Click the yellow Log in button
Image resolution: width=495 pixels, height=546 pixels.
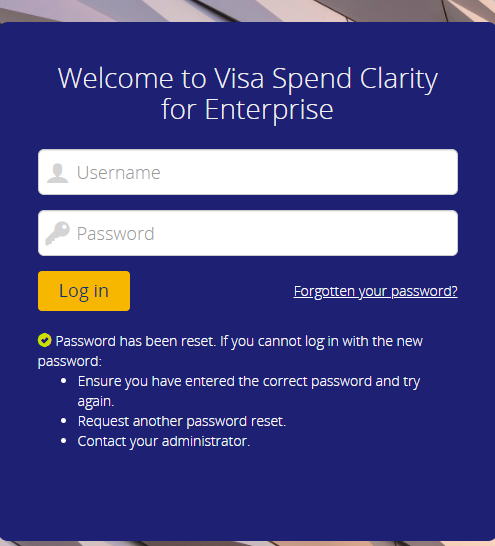tap(84, 291)
